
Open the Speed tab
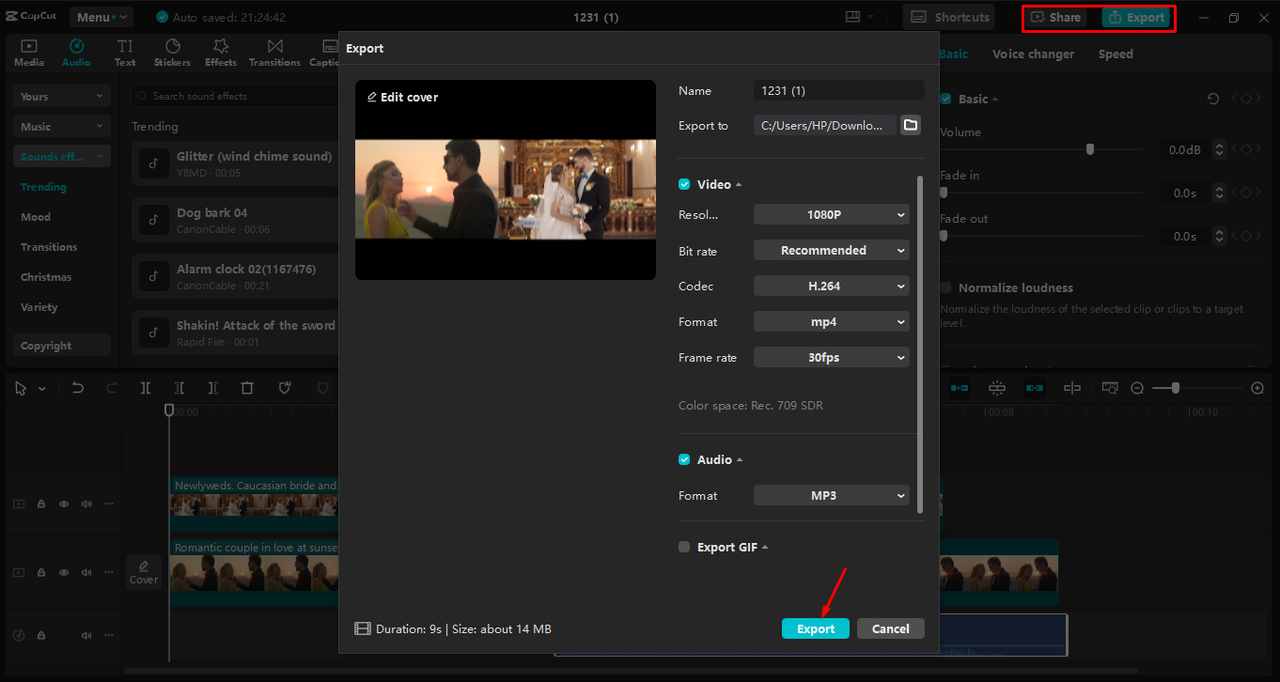pos(1116,54)
